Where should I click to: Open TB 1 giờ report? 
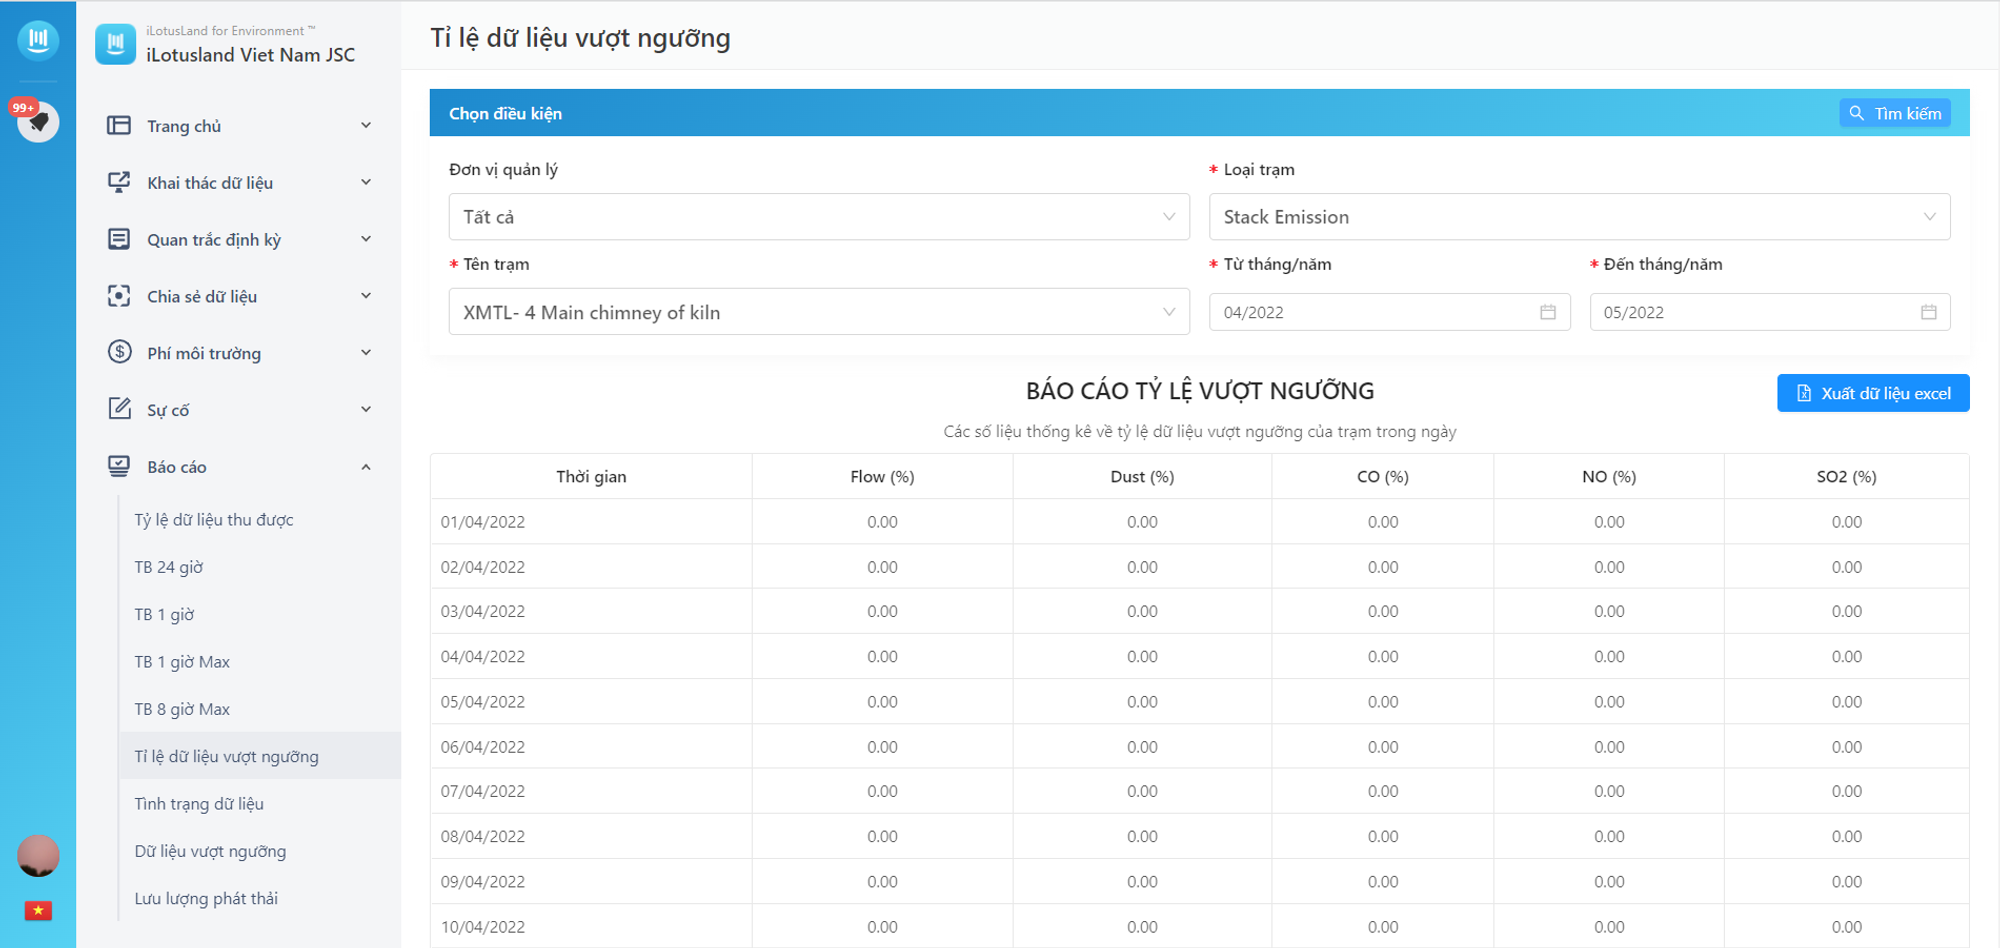coord(165,614)
